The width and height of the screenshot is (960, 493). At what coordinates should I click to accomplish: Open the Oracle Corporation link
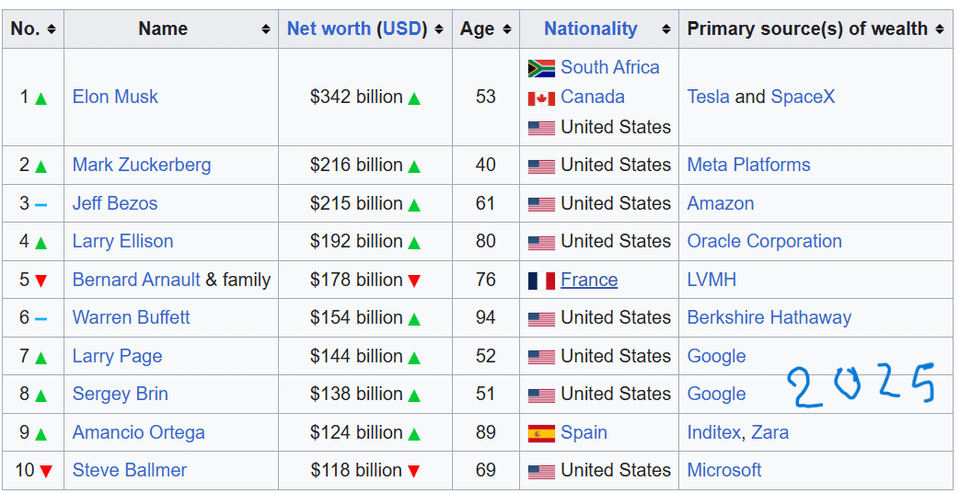coord(764,241)
